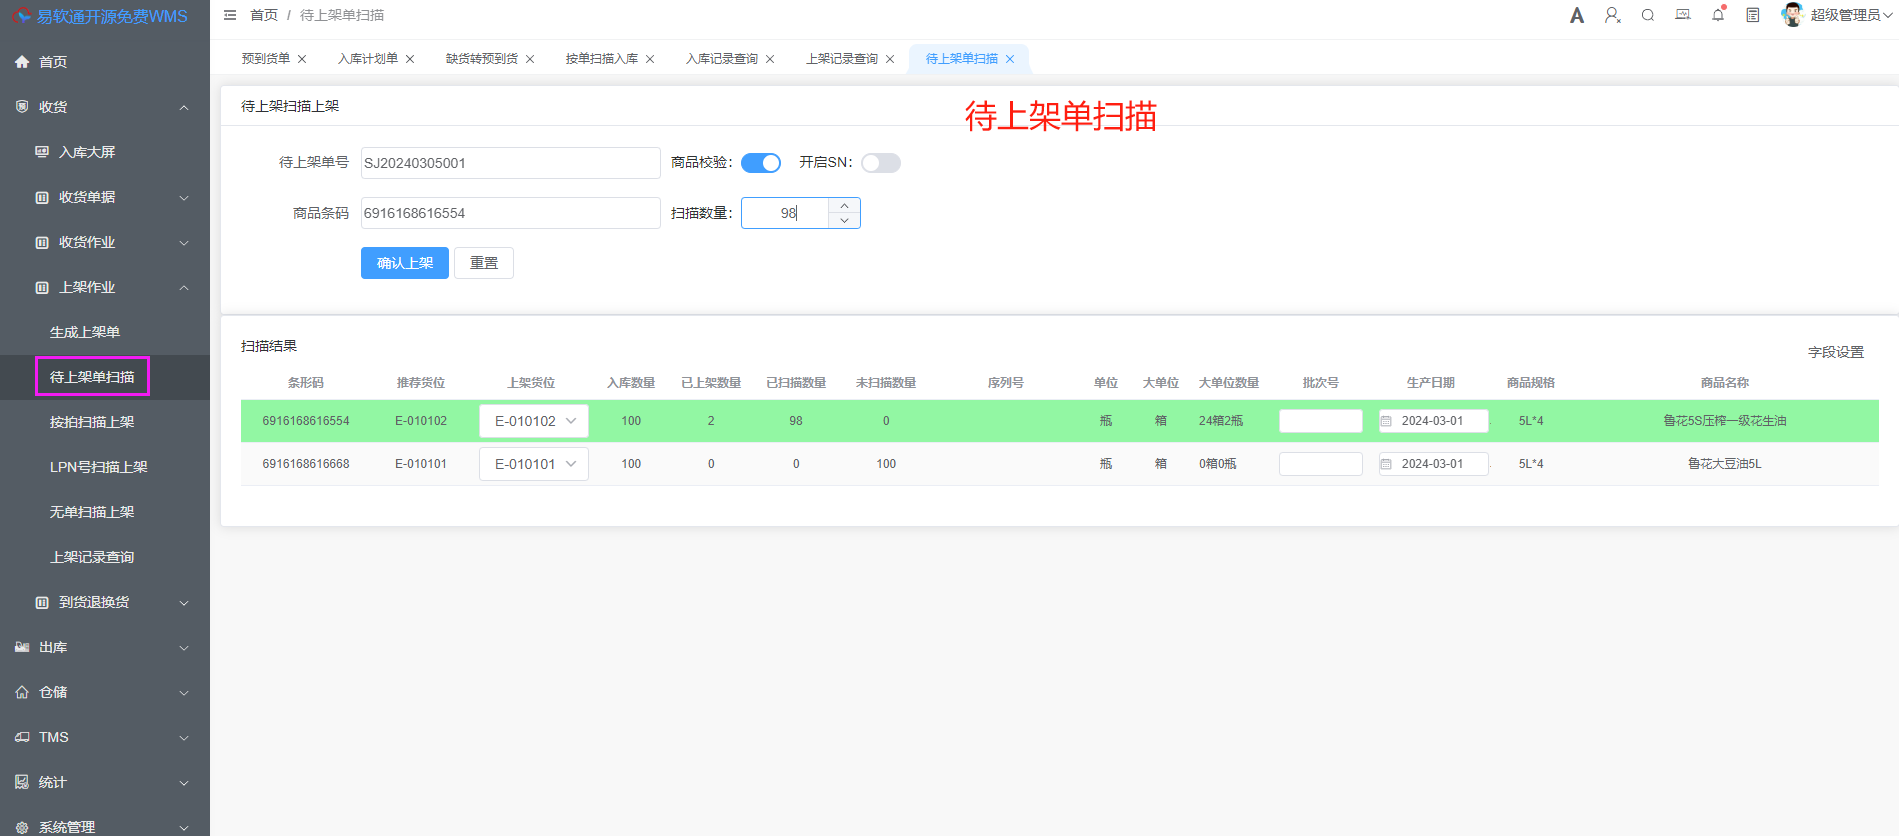Increase 扫描数量 with up arrow
Image resolution: width=1899 pixels, height=836 pixels.
click(x=844, y=205)
